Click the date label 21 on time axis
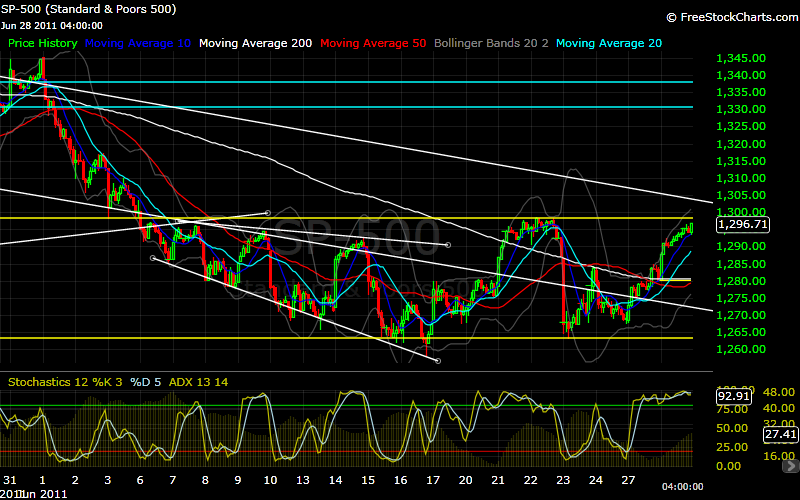This screenshot has height=500, width=800. tap(498, 480)
